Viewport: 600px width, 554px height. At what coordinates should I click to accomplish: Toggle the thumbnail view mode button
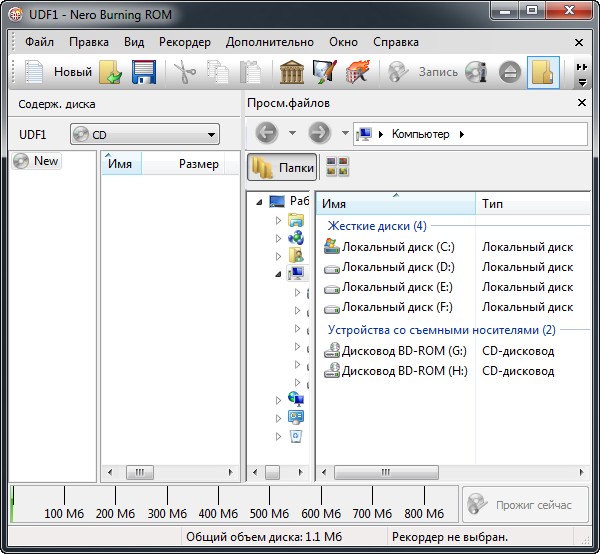pos(338,167)
